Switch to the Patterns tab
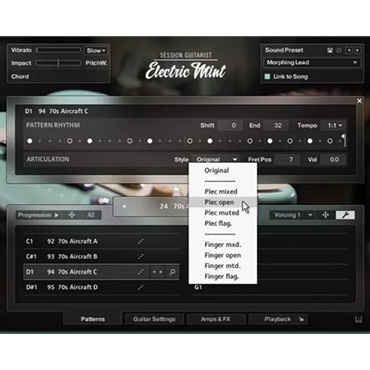This screenshot has width=370, height=370. [93, 319]
